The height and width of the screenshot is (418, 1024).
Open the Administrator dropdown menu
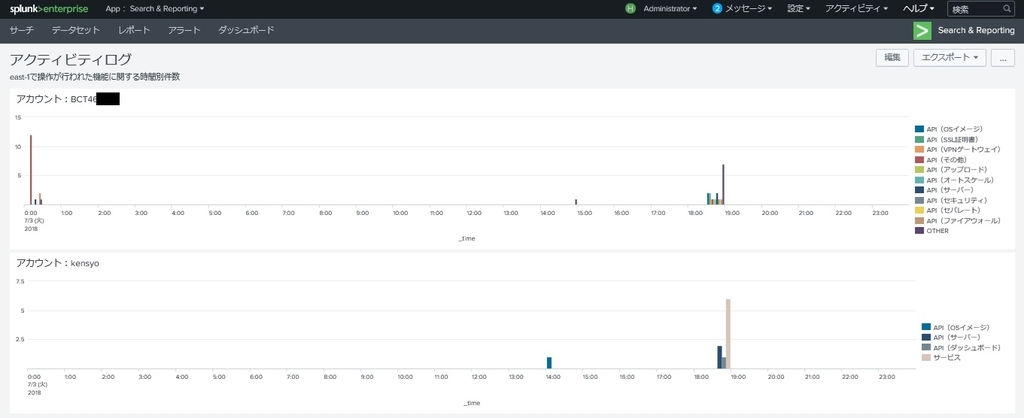(x=670, y=9)
